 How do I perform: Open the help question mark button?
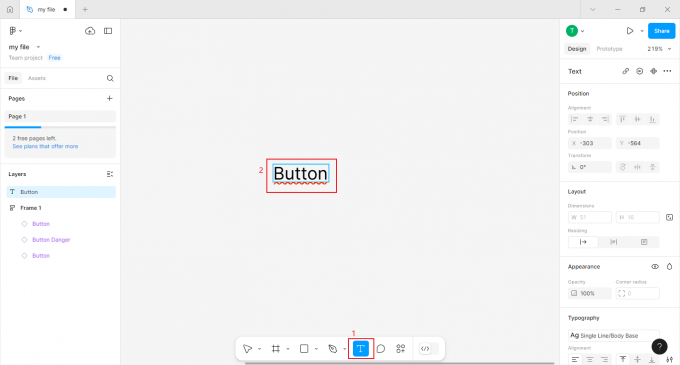[x=659, y=346]
